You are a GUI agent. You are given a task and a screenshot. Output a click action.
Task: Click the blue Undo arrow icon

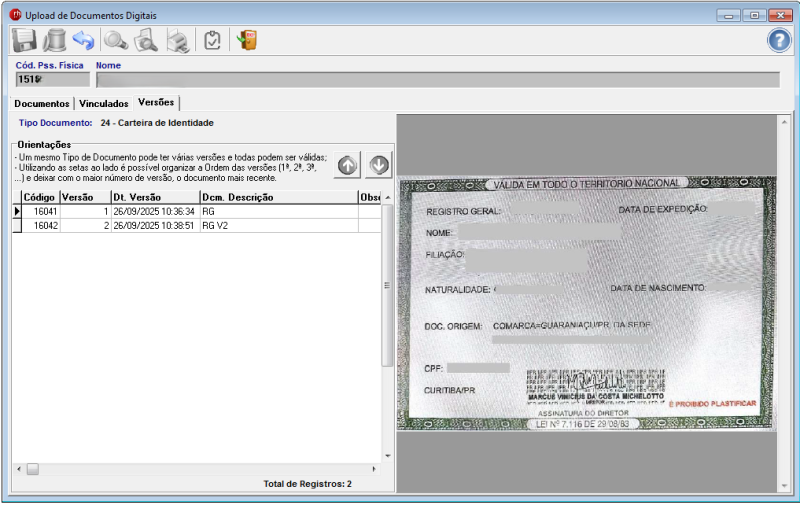84,40
